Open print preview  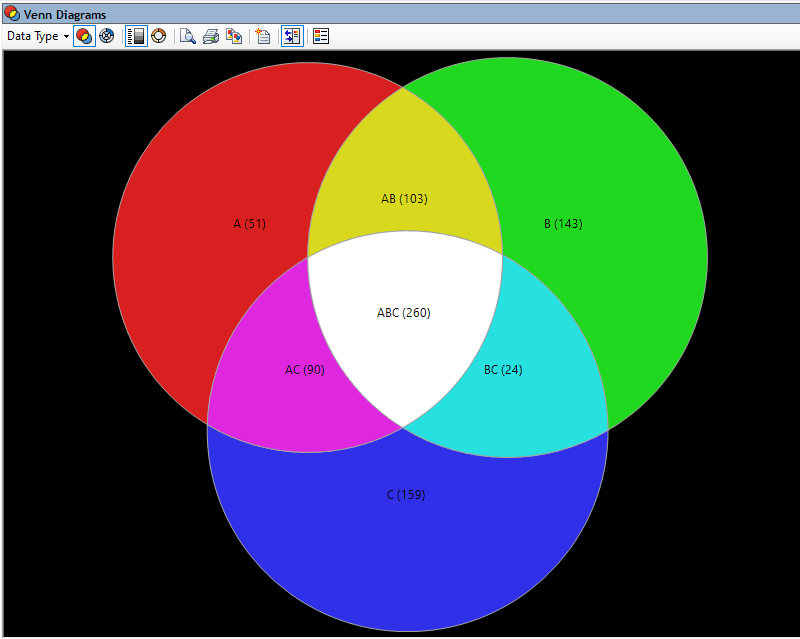188,36
